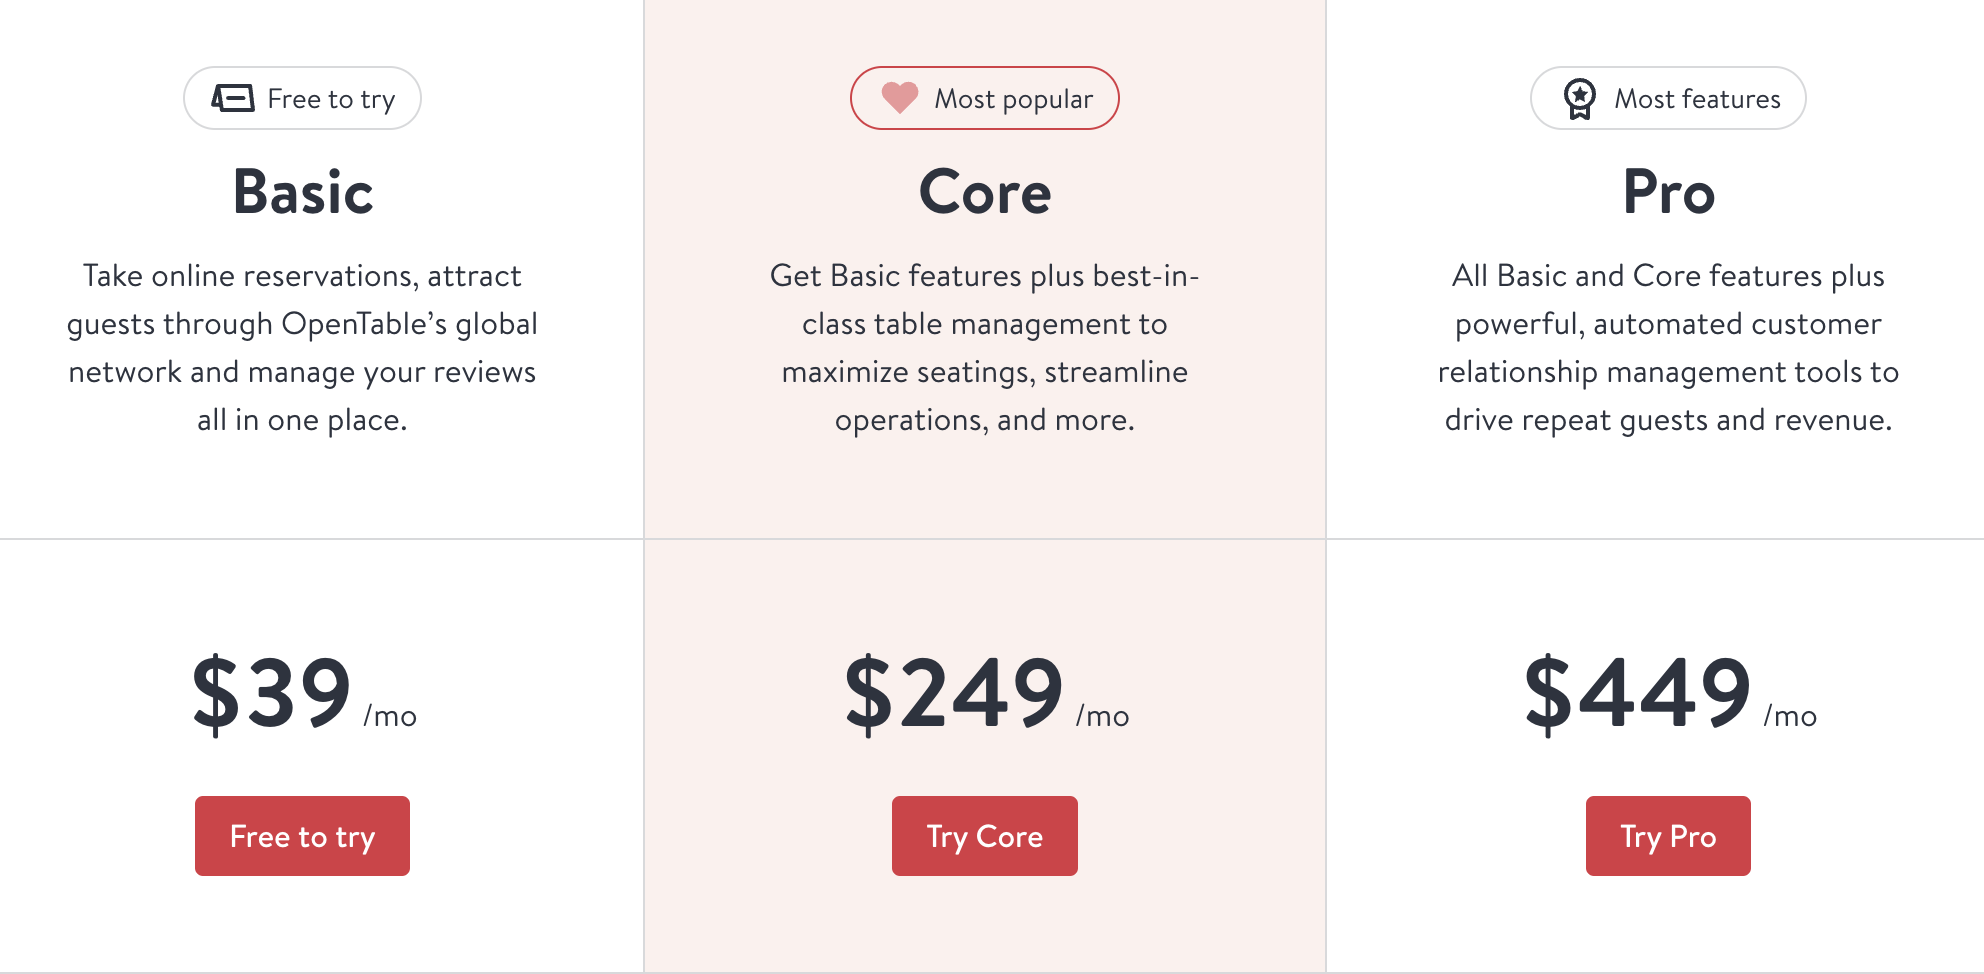
Task: Click the ticket icon beside Free to try
Action: click(x=232, y=98)
